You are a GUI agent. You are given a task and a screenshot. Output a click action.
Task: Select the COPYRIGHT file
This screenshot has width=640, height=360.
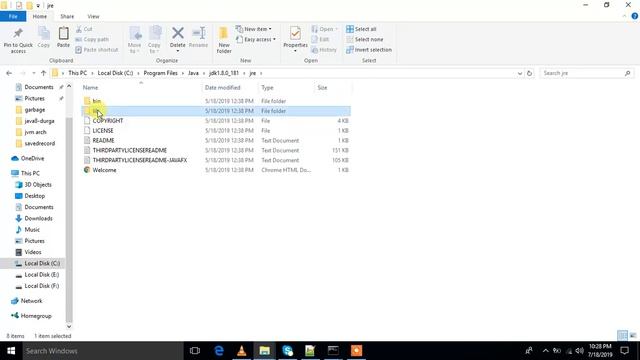tap(216, 121)
